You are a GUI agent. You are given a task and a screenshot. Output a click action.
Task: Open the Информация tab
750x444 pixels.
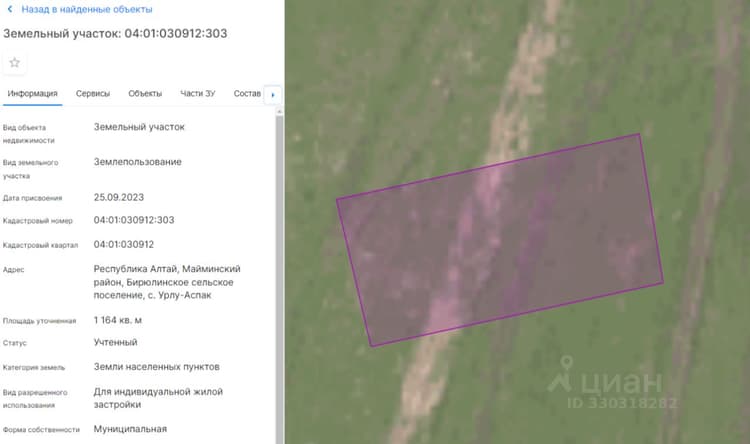tap(33, 93)
